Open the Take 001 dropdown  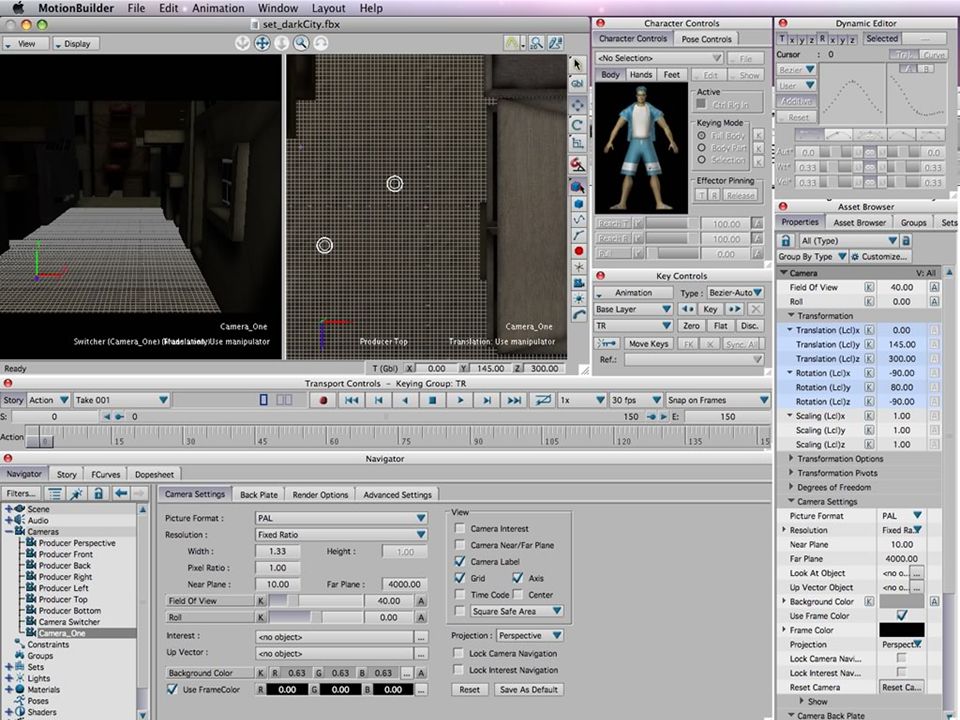[121, 400]
